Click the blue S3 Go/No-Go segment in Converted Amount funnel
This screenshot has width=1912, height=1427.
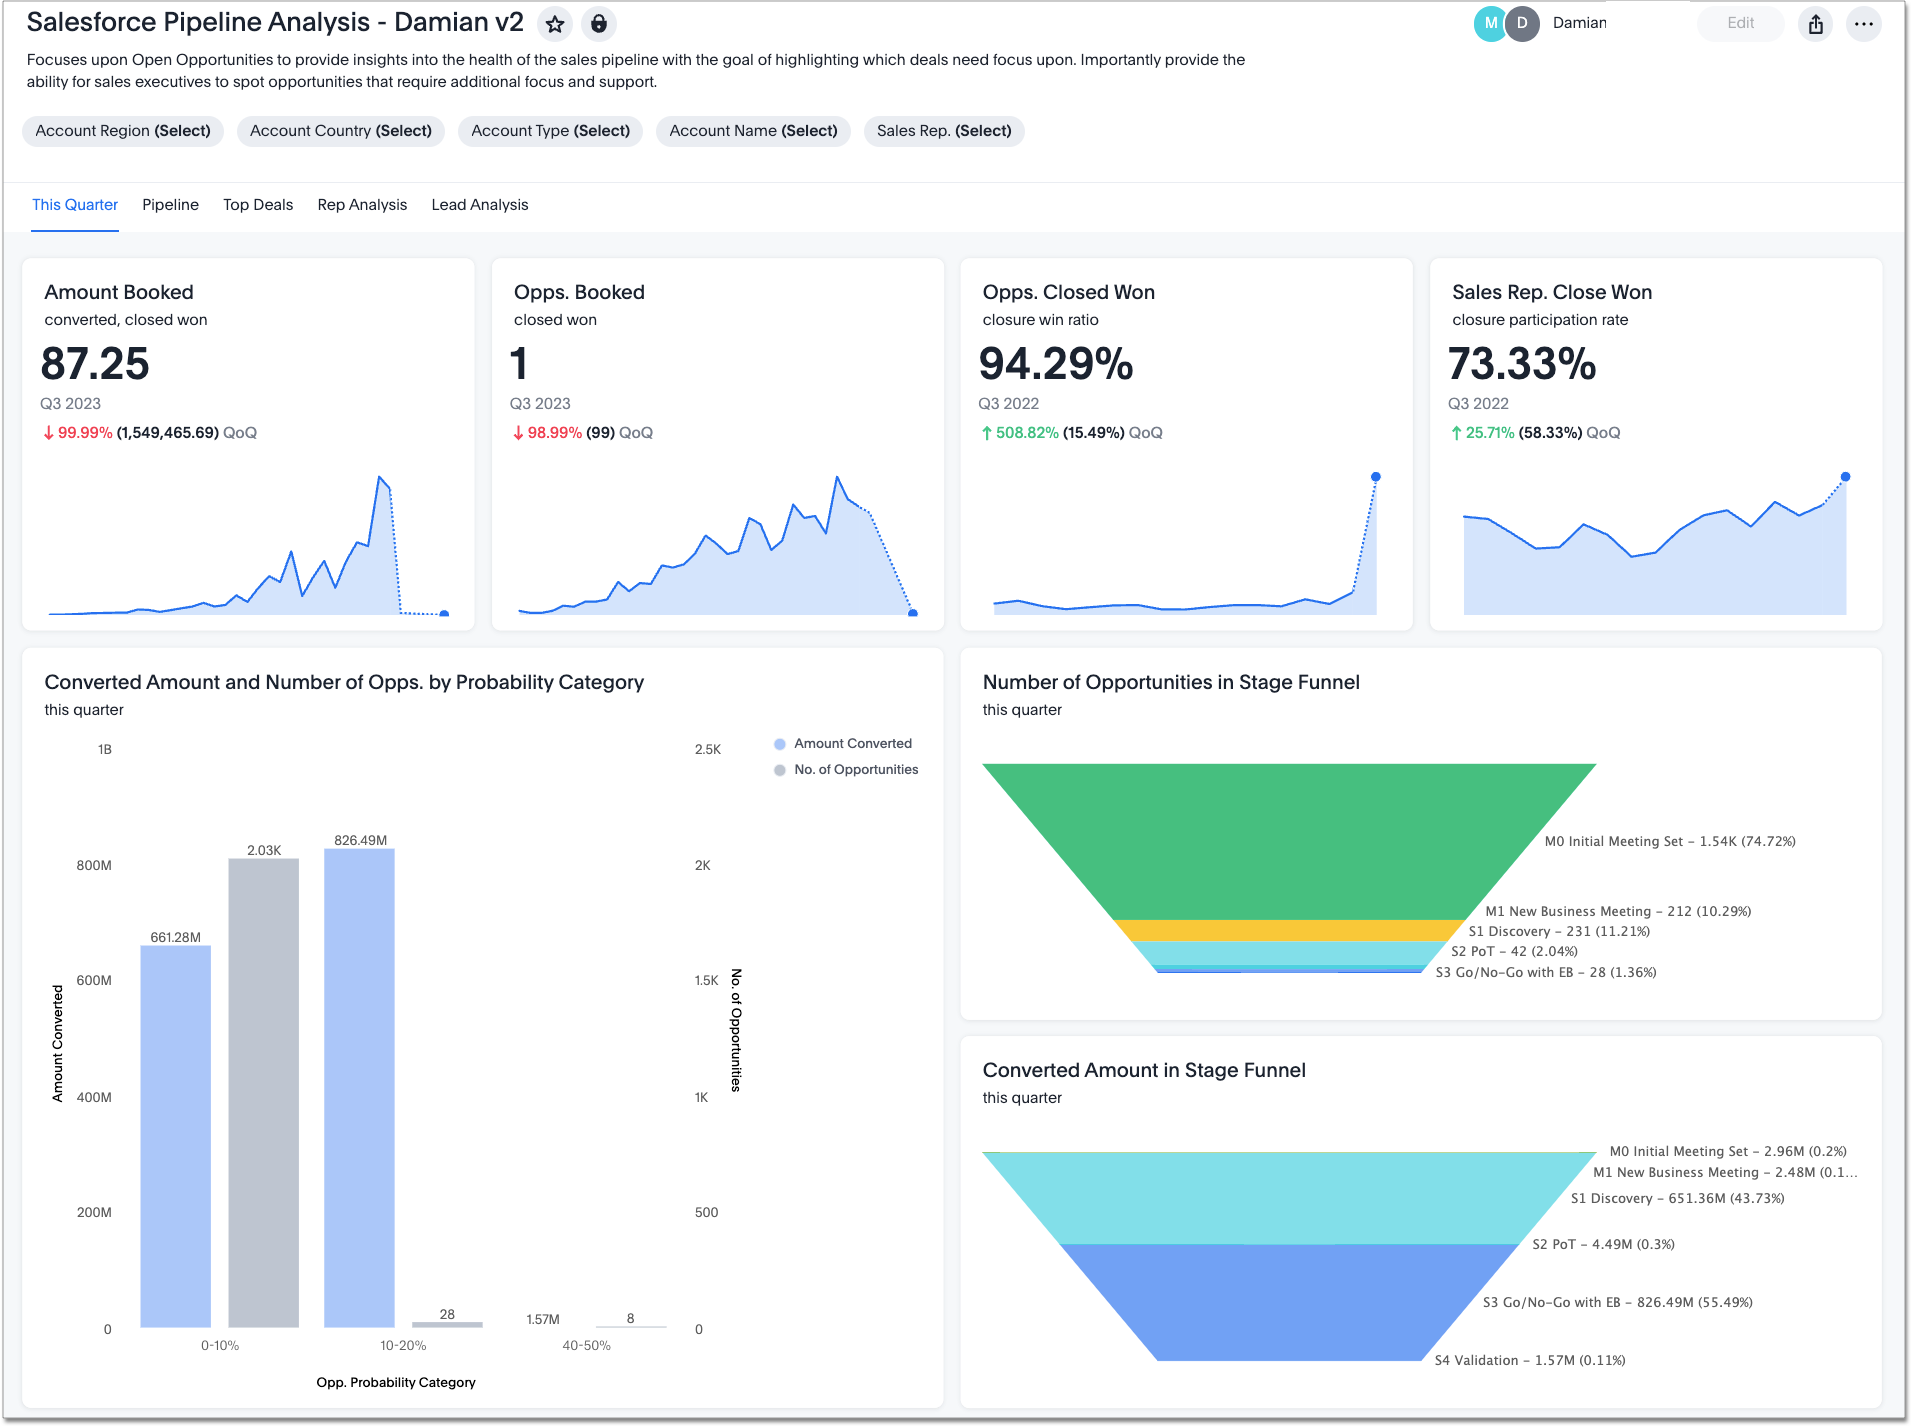(1289, 1302)
